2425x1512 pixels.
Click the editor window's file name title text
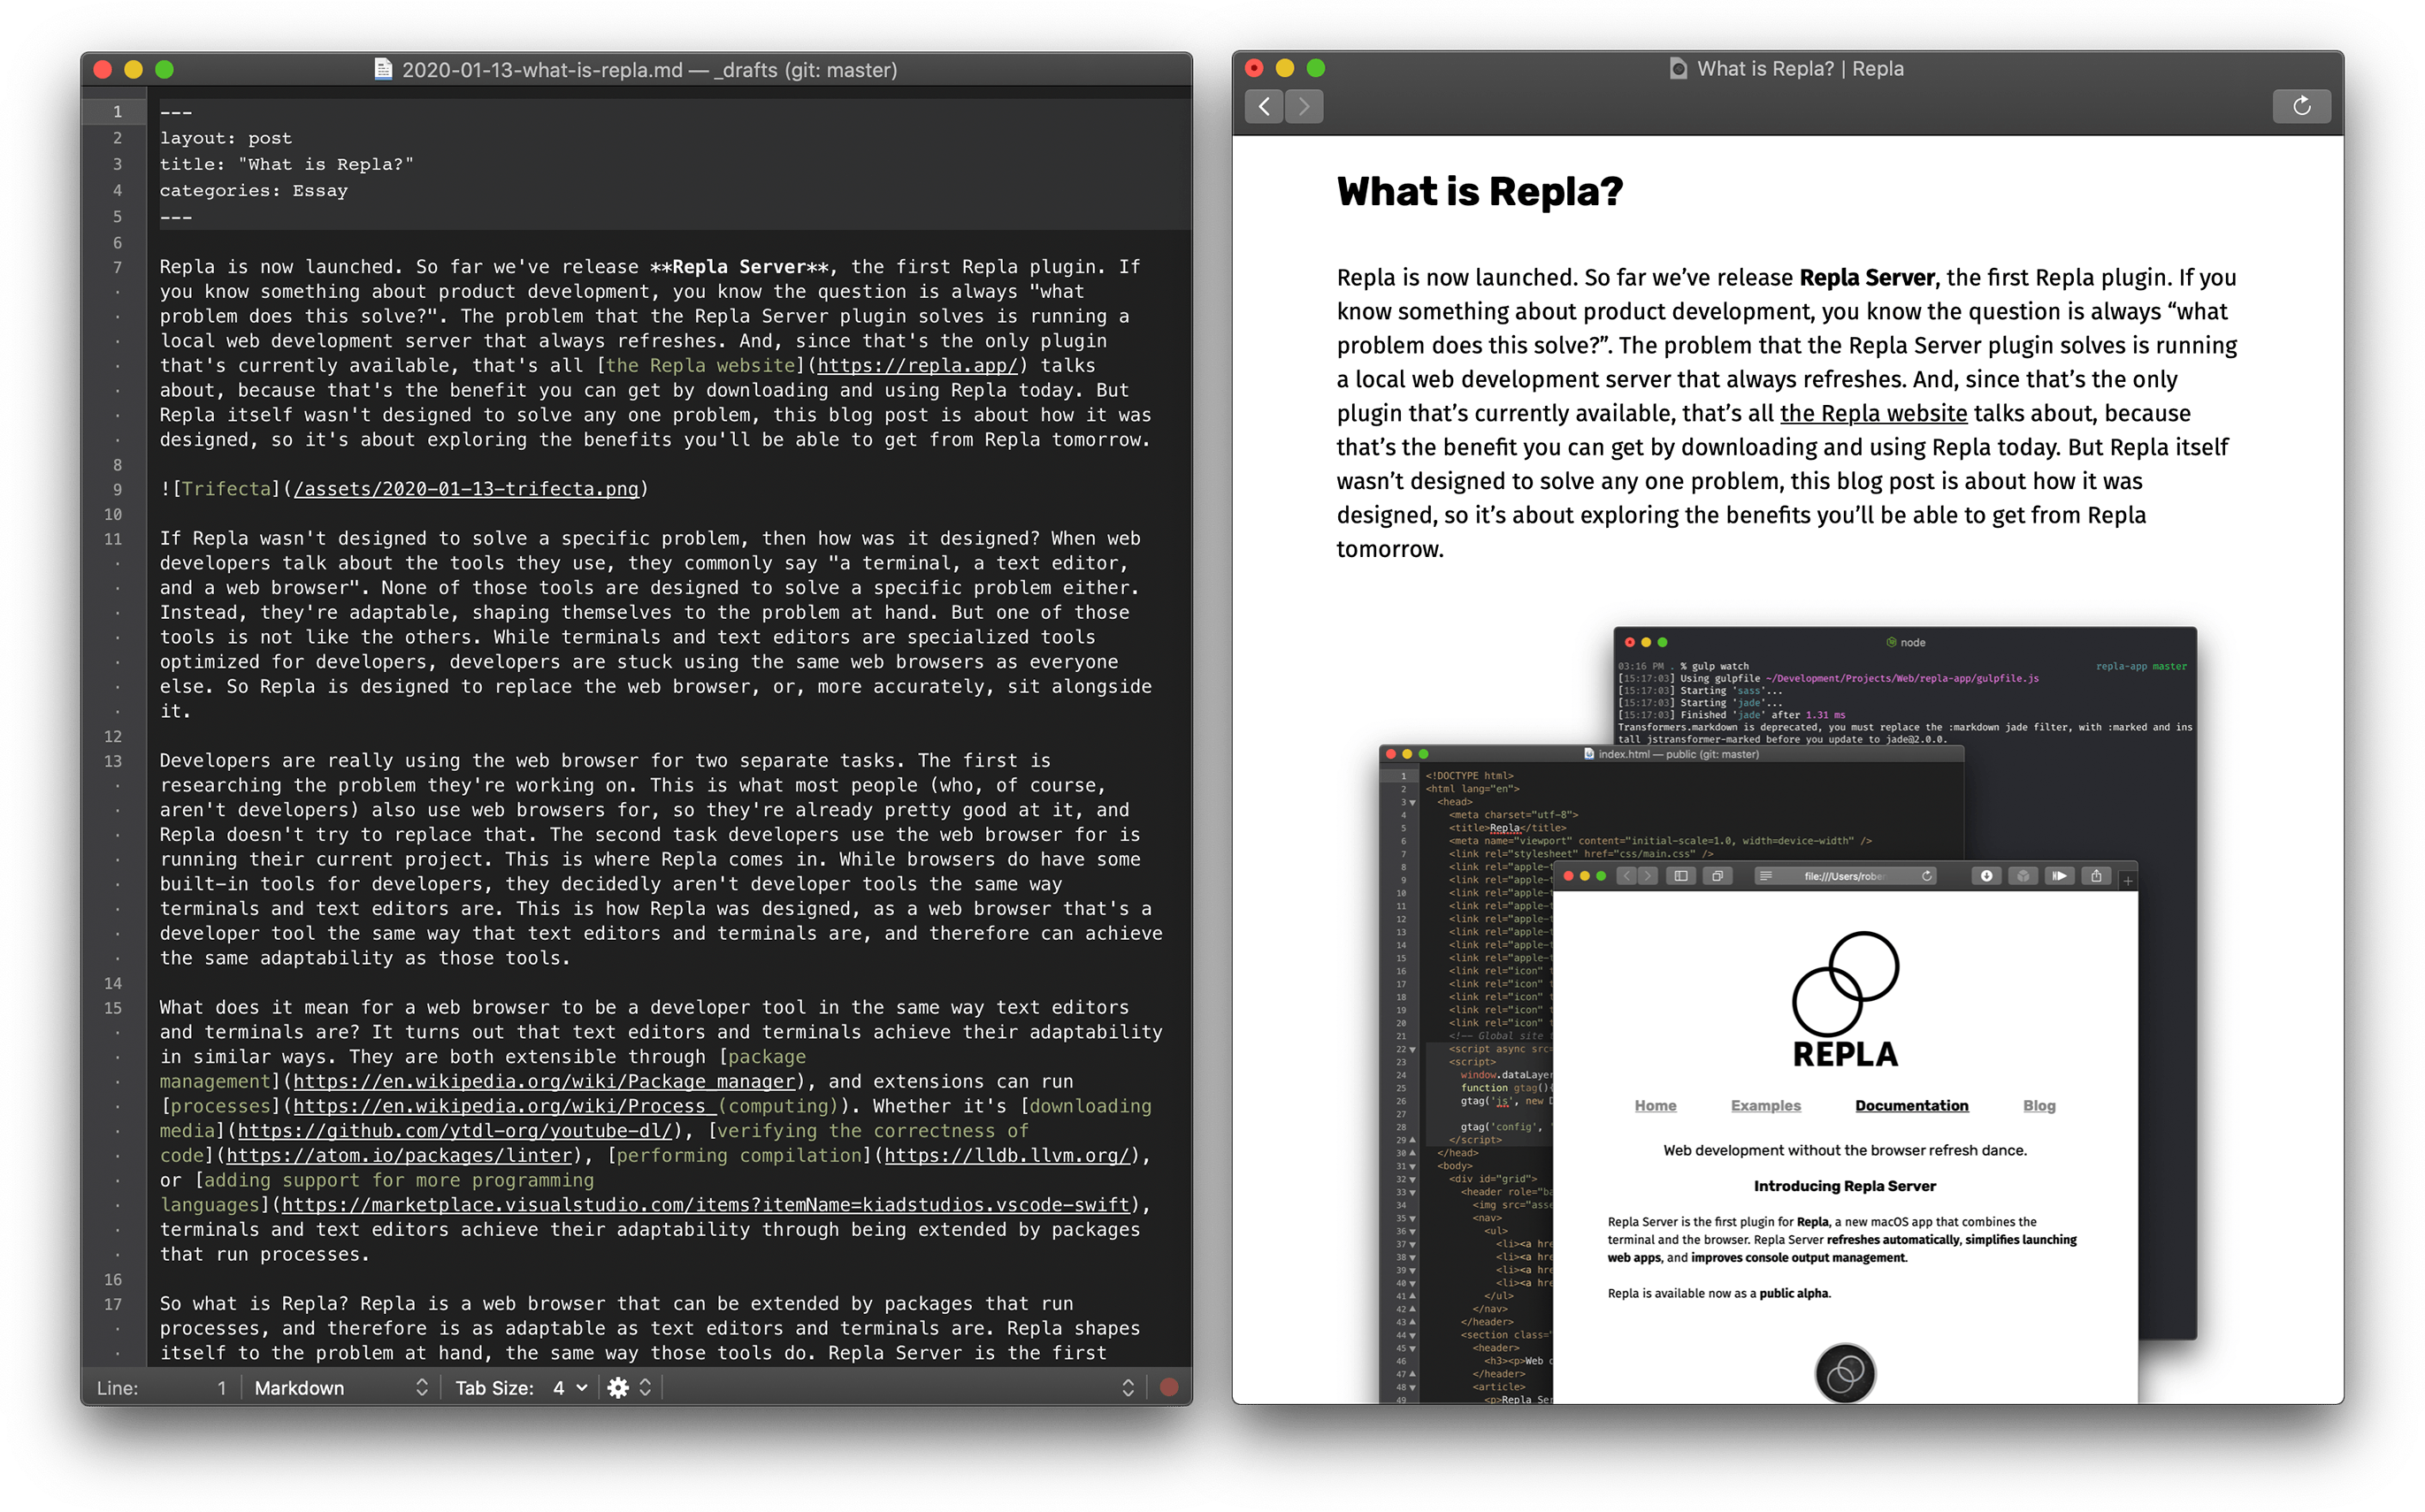pos(649,69)
